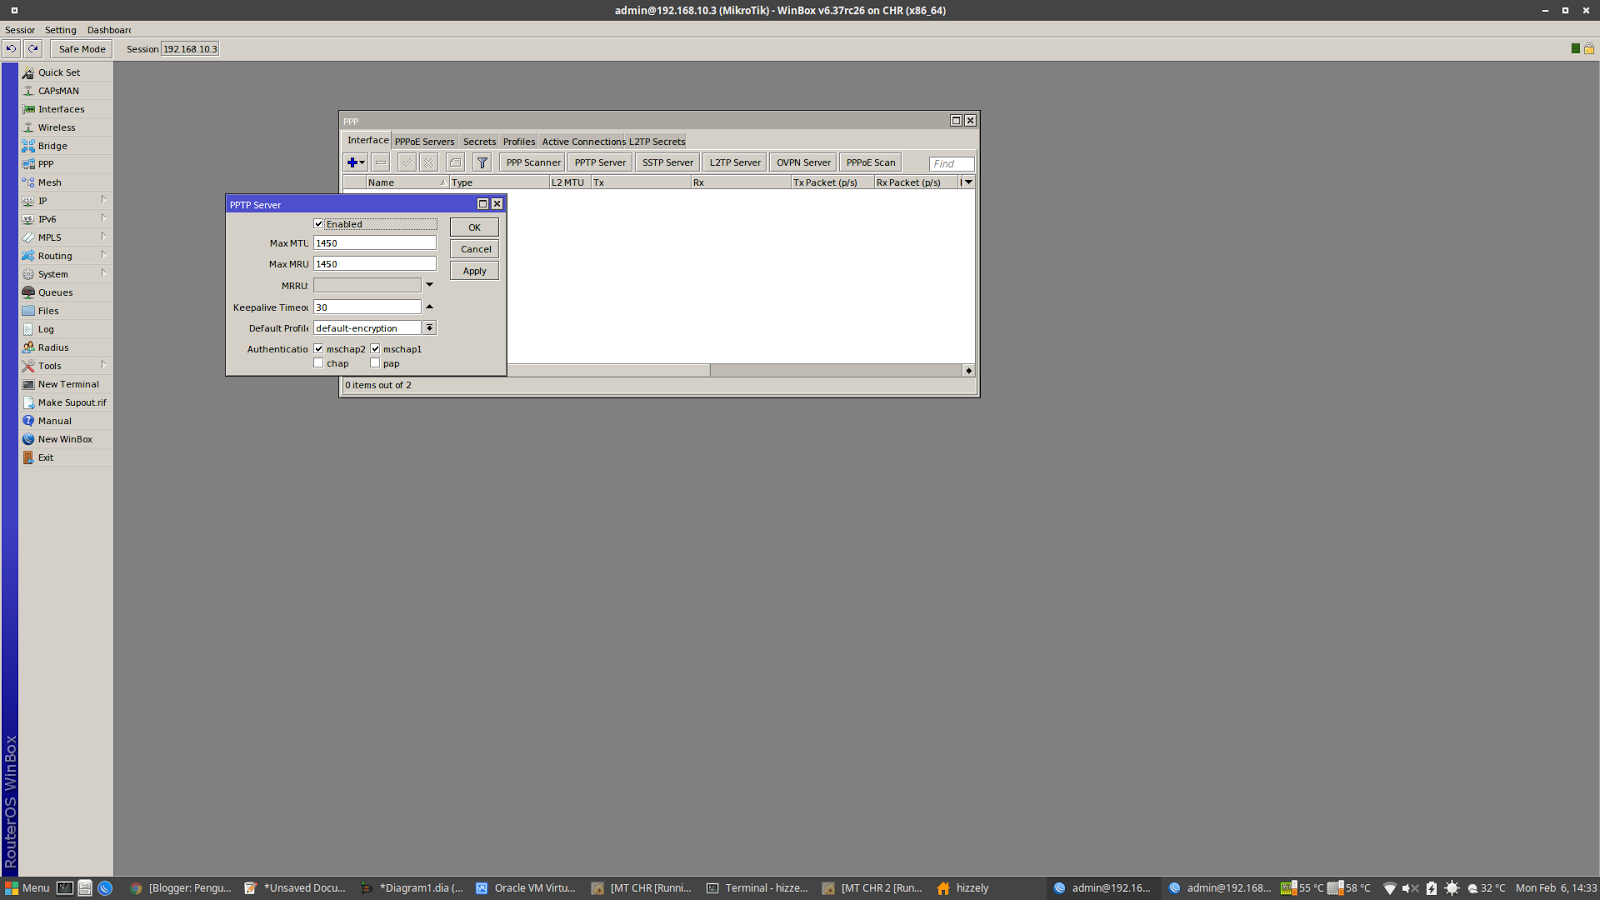Open the Settings menu
This screenshot has height=900, width=1600.
pyautogui.click(x=60, y=30)
